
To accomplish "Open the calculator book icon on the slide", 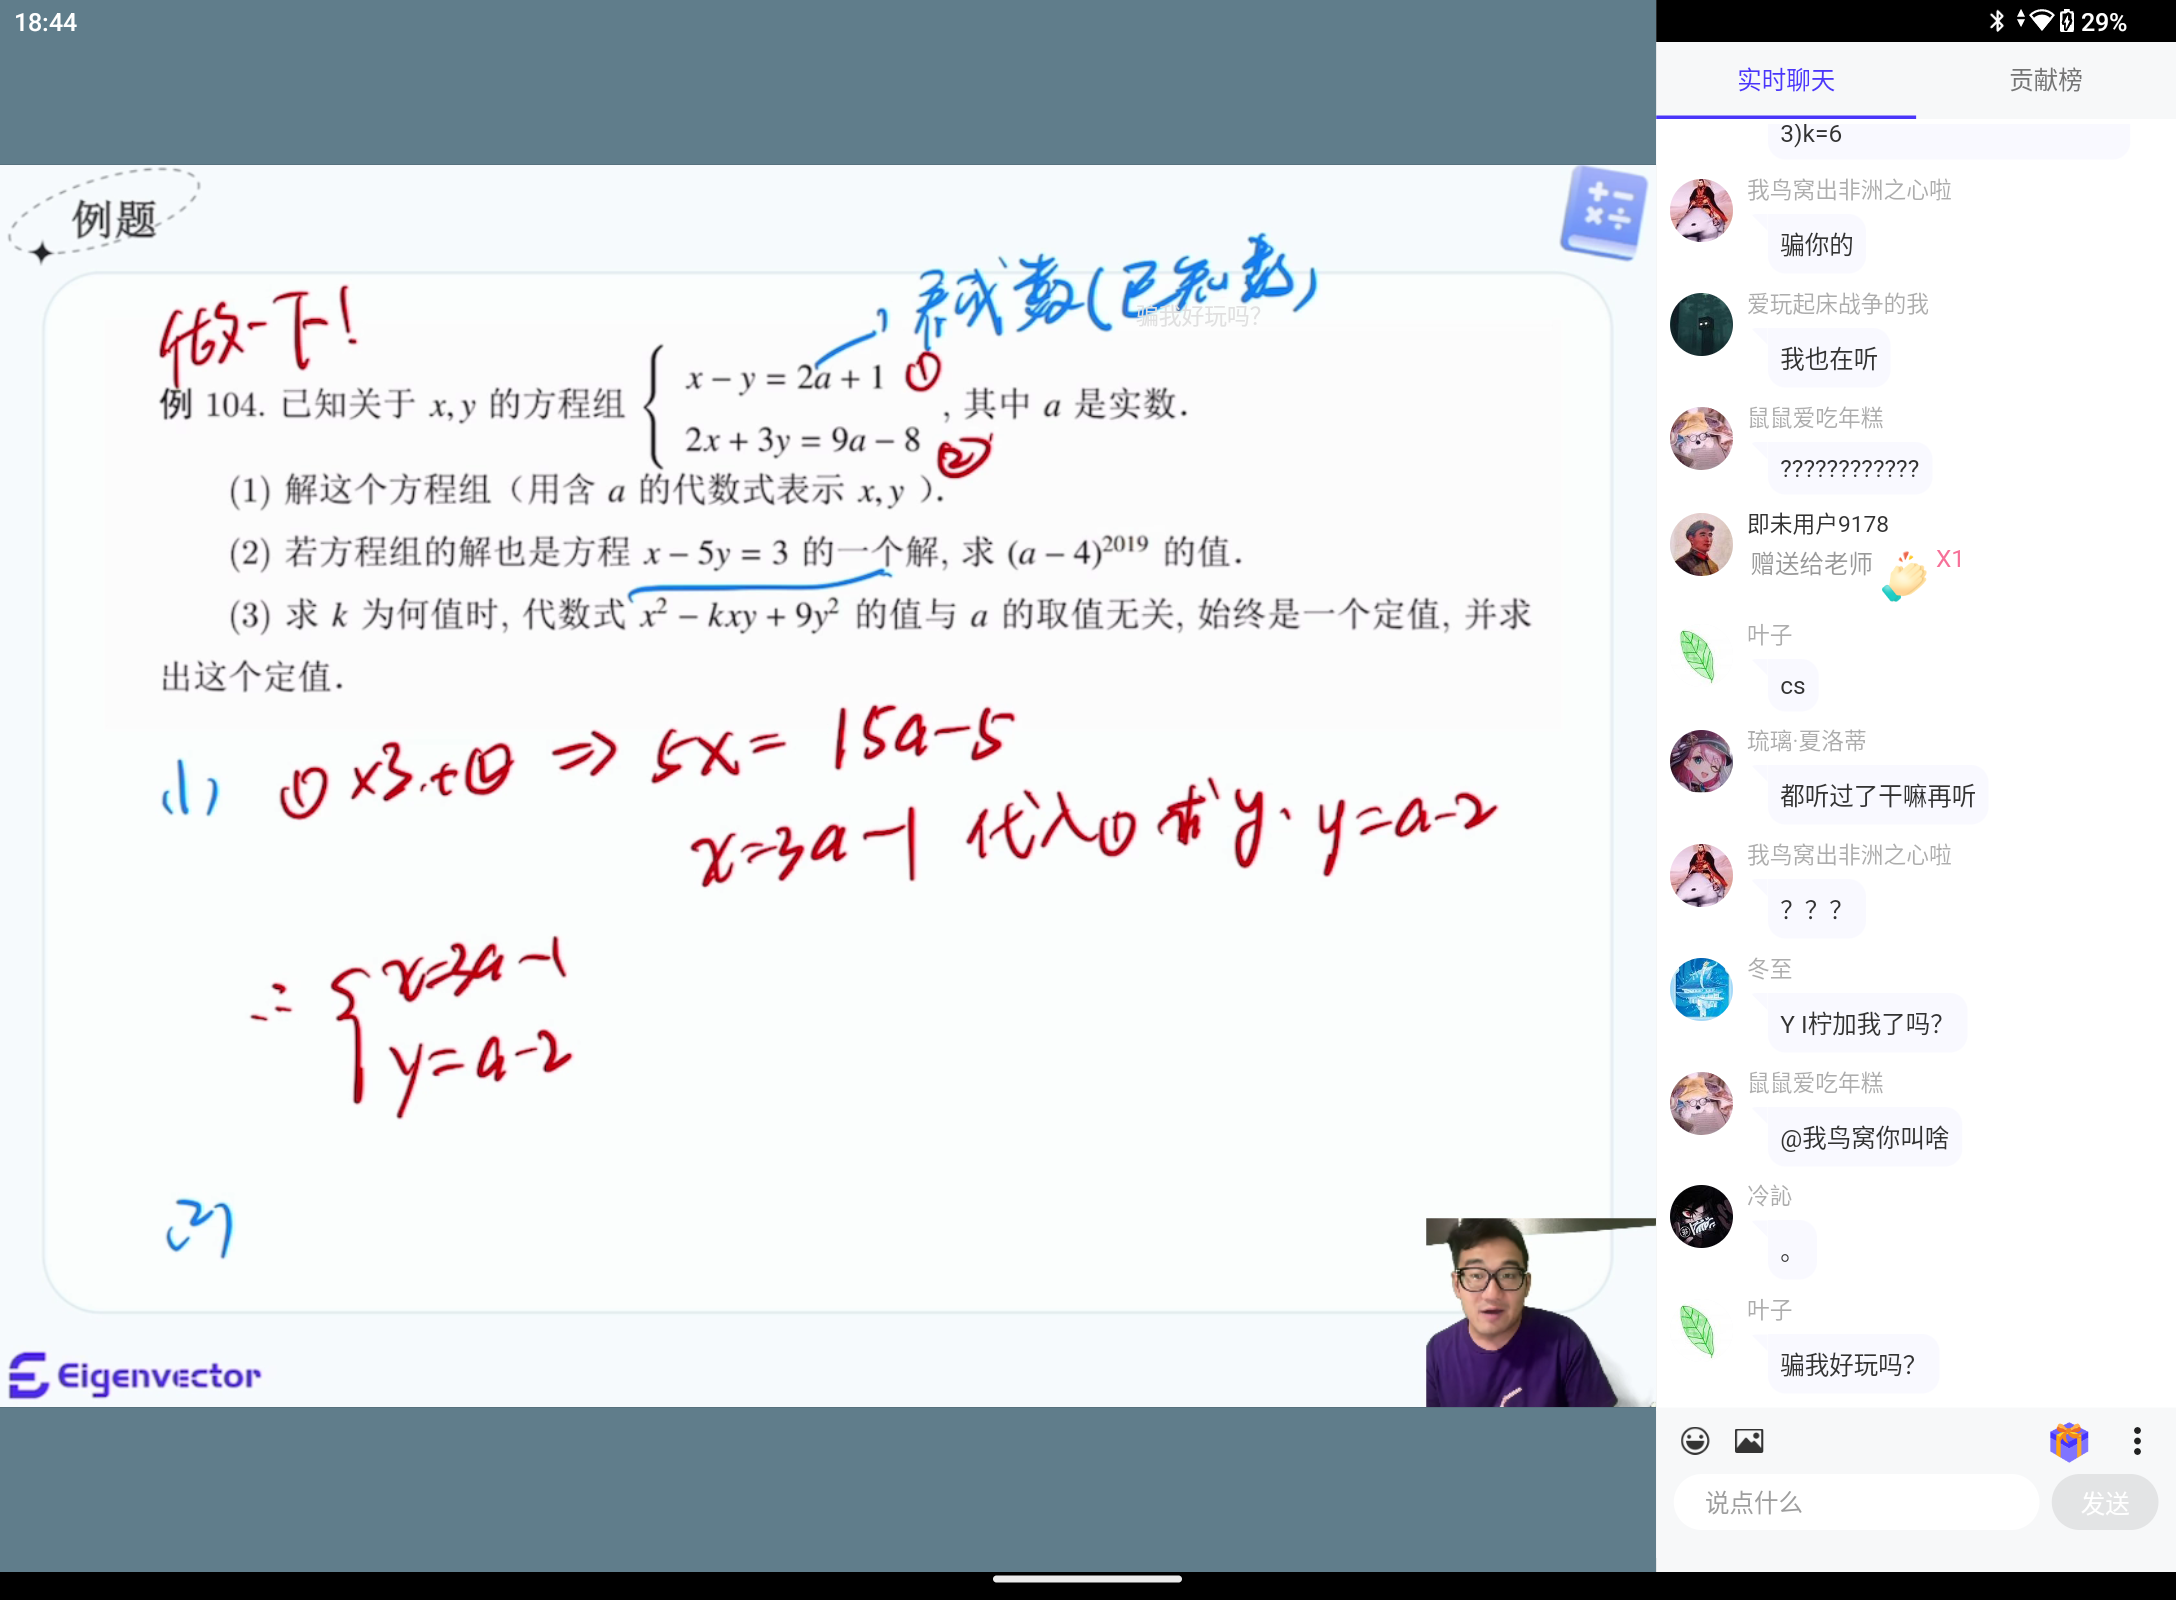I will (x=1604, y=213).
